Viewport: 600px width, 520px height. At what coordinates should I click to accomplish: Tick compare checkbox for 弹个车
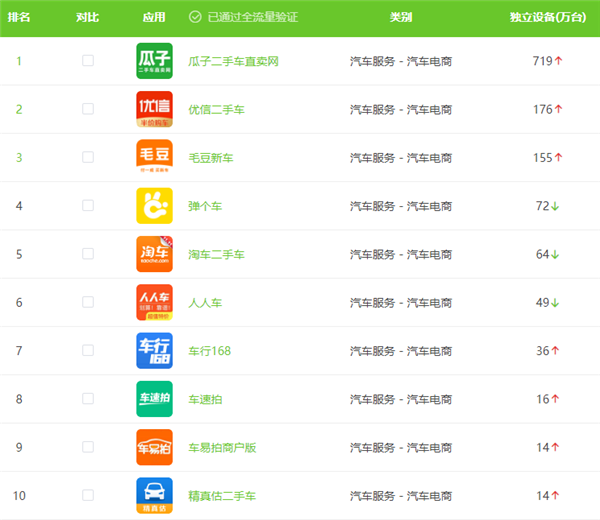pos(88,205)
